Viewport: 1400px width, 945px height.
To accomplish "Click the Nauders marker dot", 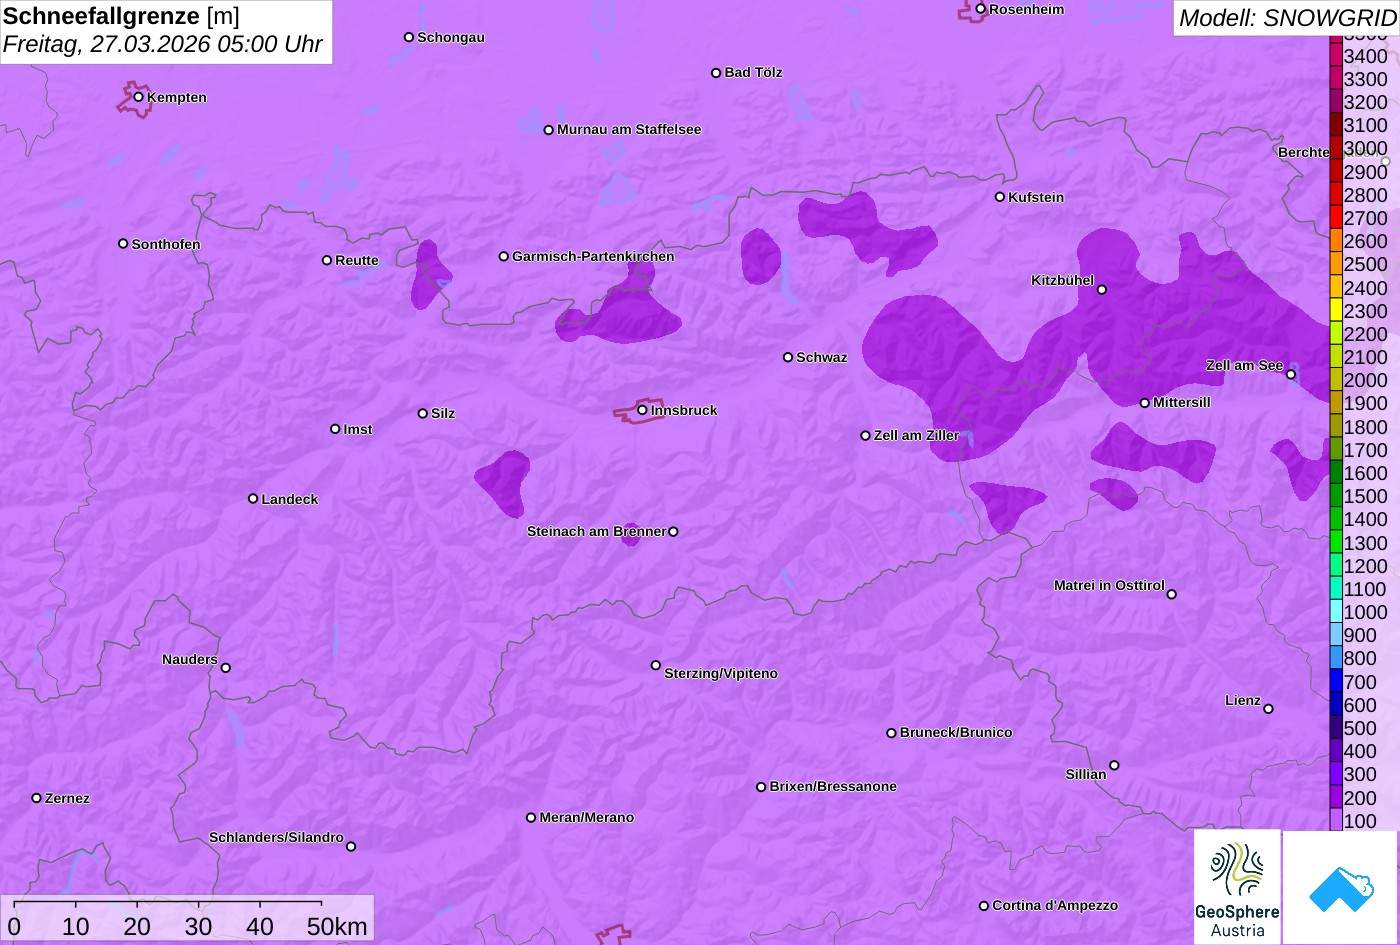I will click(226, 668).
